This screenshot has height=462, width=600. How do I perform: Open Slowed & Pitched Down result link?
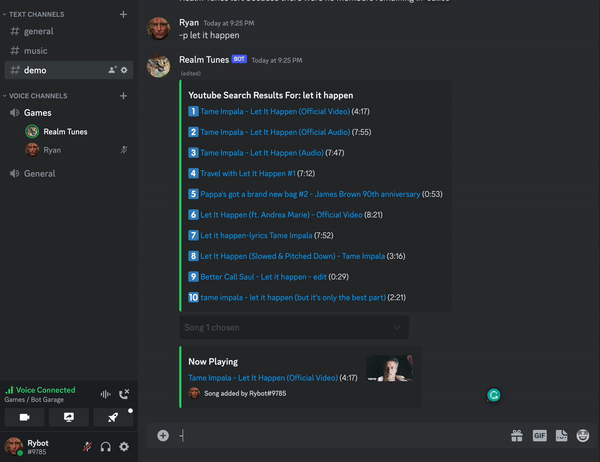292,256
